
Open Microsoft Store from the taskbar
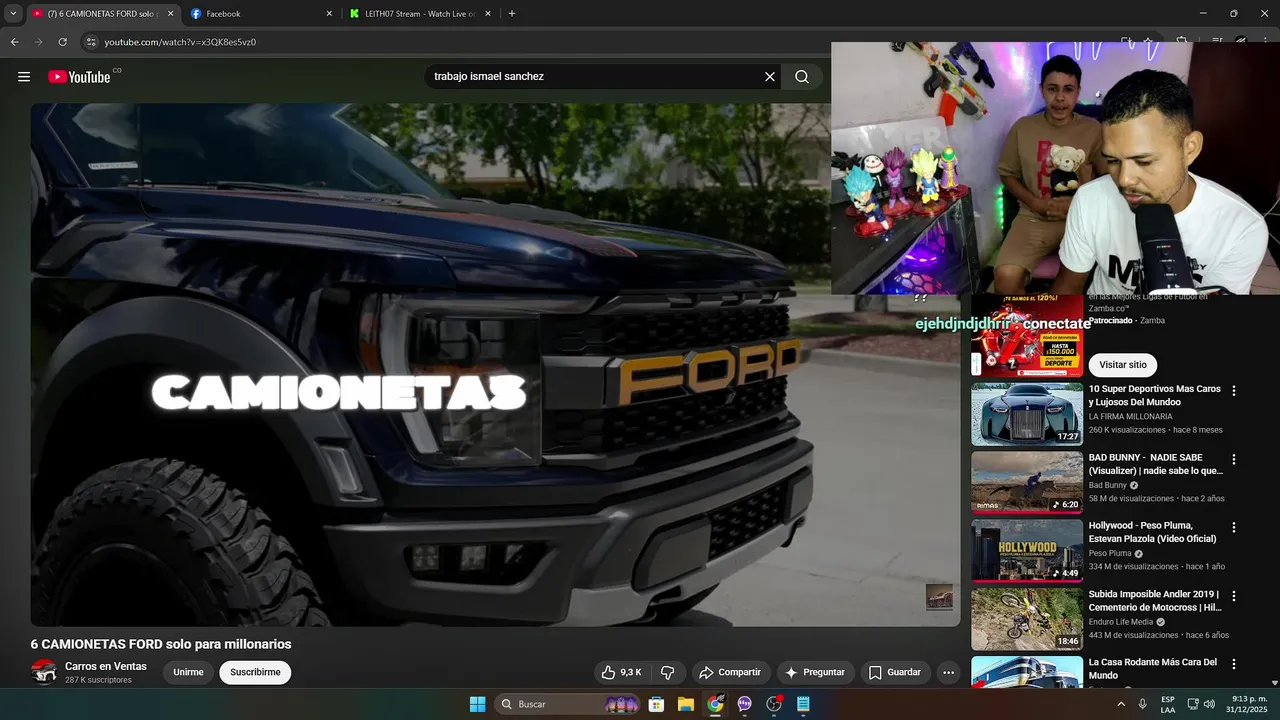656,704
